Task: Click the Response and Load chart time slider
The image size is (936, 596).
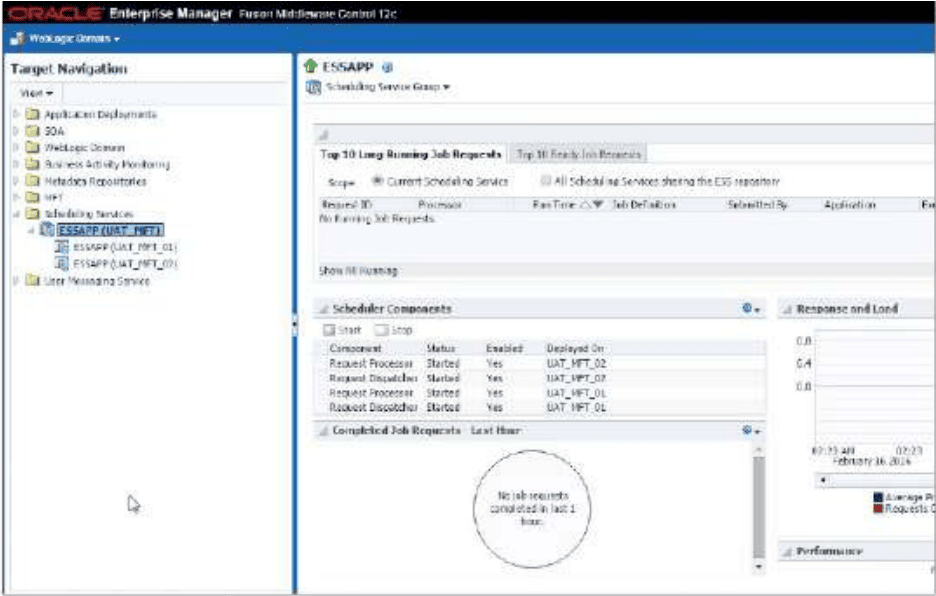Action: (875, 480)
